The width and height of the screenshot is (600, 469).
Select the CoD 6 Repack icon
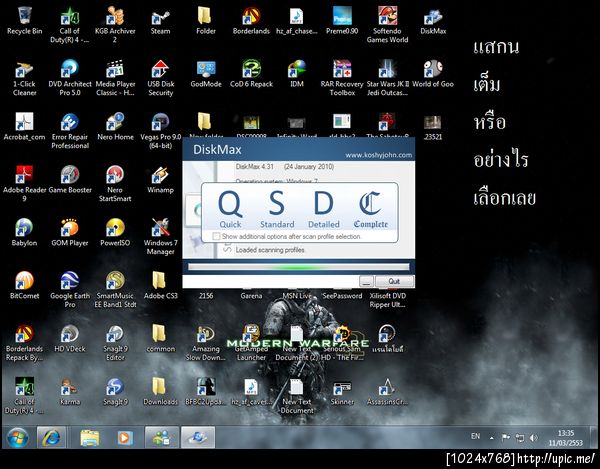click(x=251, y=74)
